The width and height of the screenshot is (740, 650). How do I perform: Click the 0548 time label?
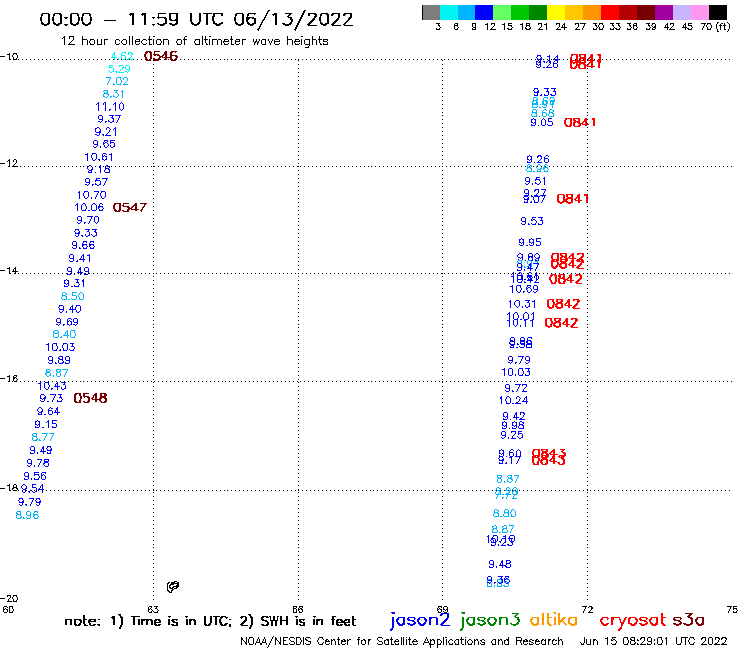coord(90,398)
